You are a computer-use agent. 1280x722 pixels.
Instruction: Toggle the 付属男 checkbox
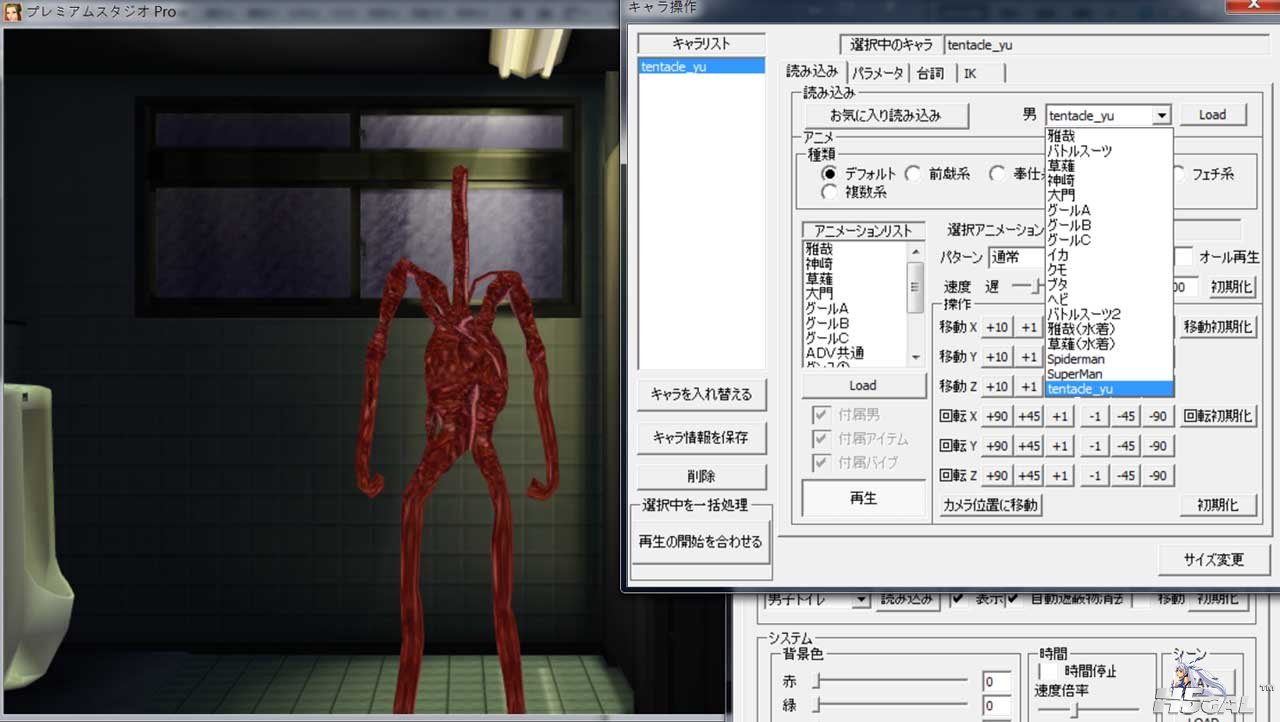tap(821, 414)
